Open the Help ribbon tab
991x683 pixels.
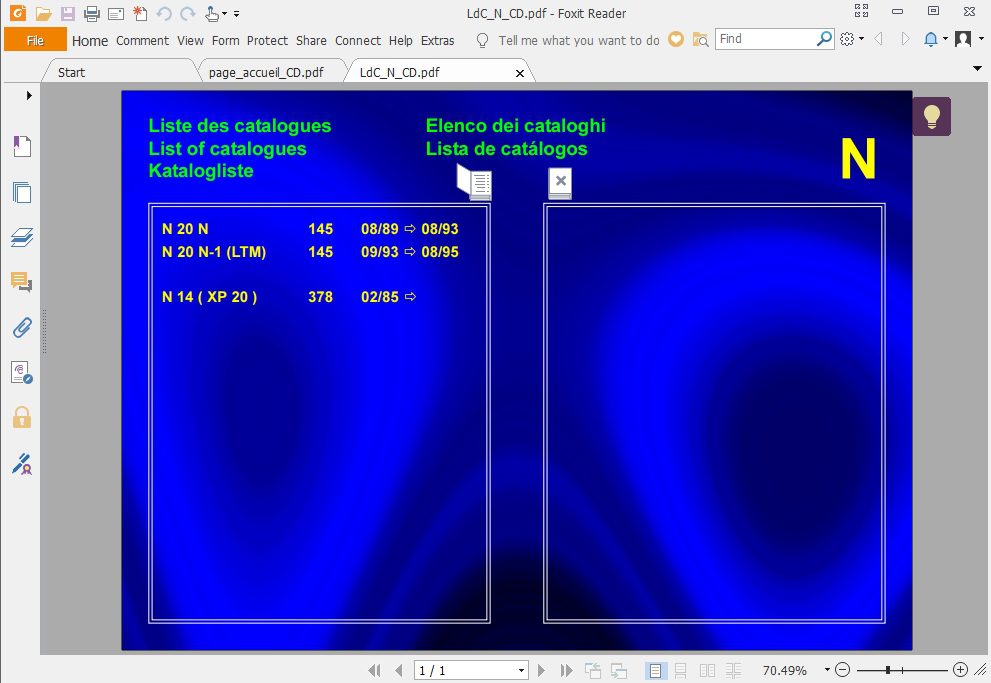click(401, 40)
